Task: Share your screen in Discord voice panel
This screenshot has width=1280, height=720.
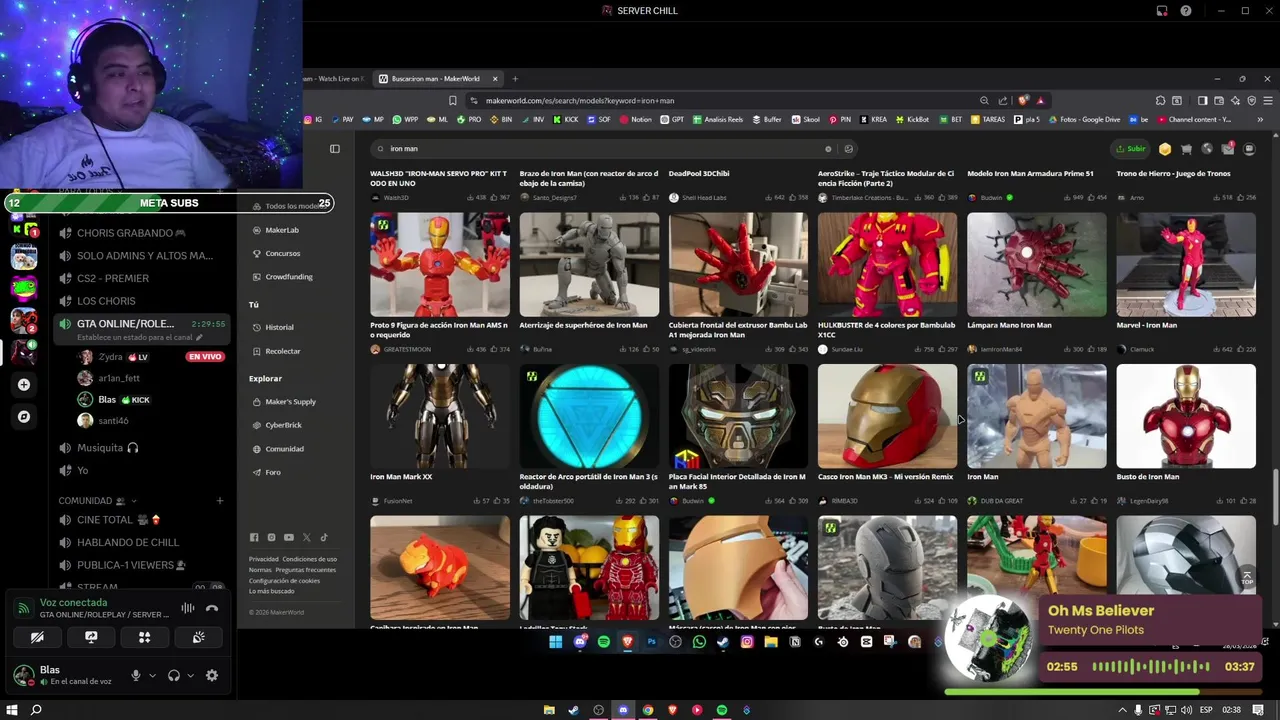Action: pos(91,637)
